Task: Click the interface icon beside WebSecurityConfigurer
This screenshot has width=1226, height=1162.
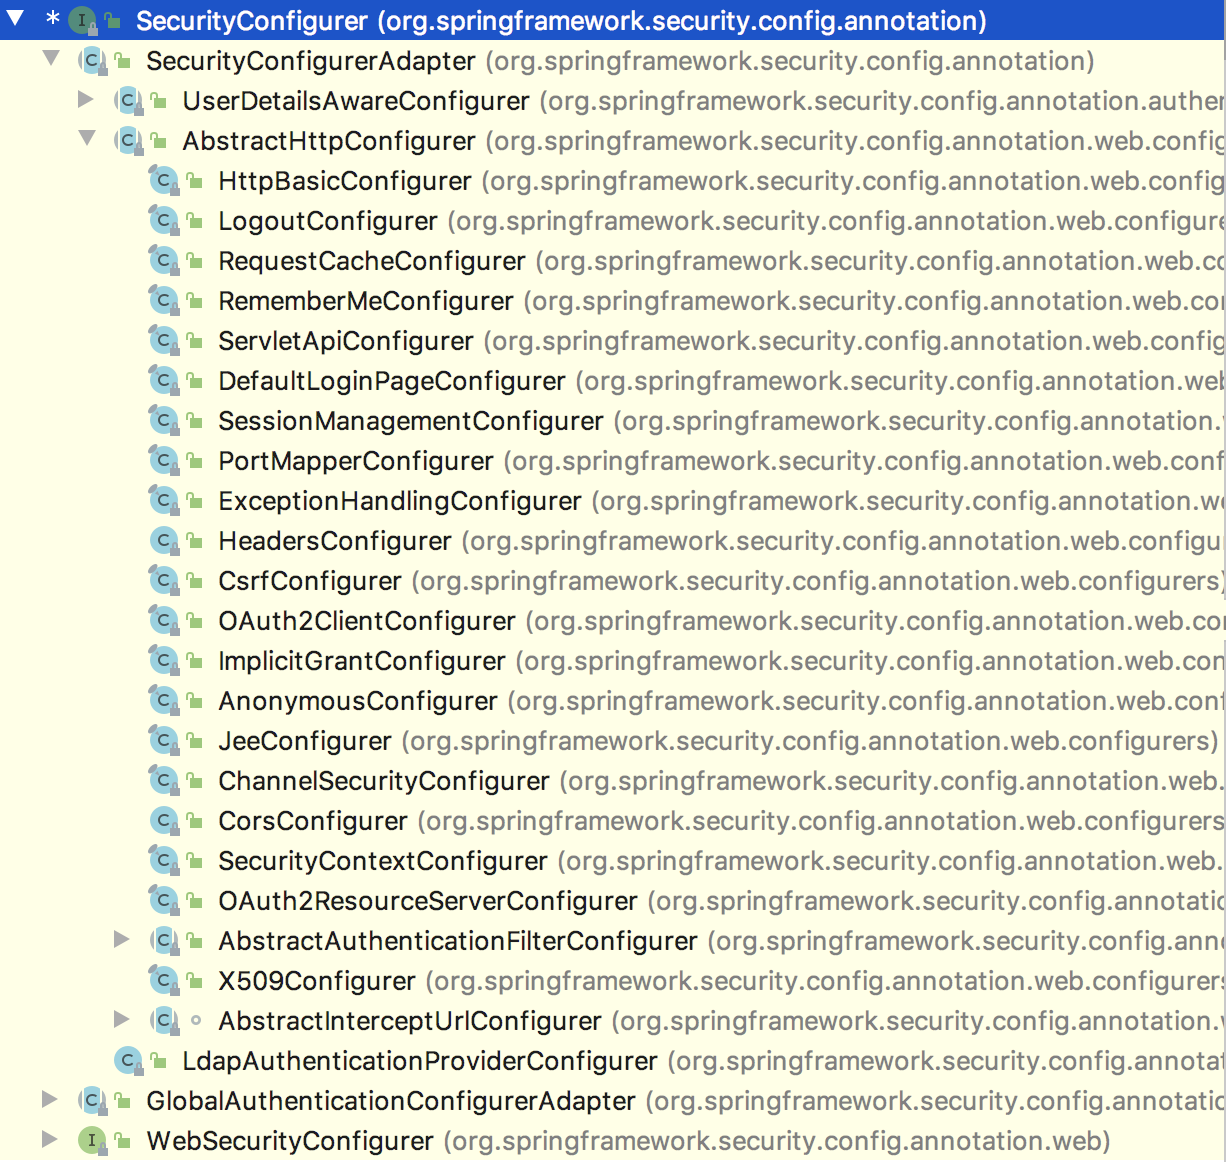Action: click(93, 1140)
